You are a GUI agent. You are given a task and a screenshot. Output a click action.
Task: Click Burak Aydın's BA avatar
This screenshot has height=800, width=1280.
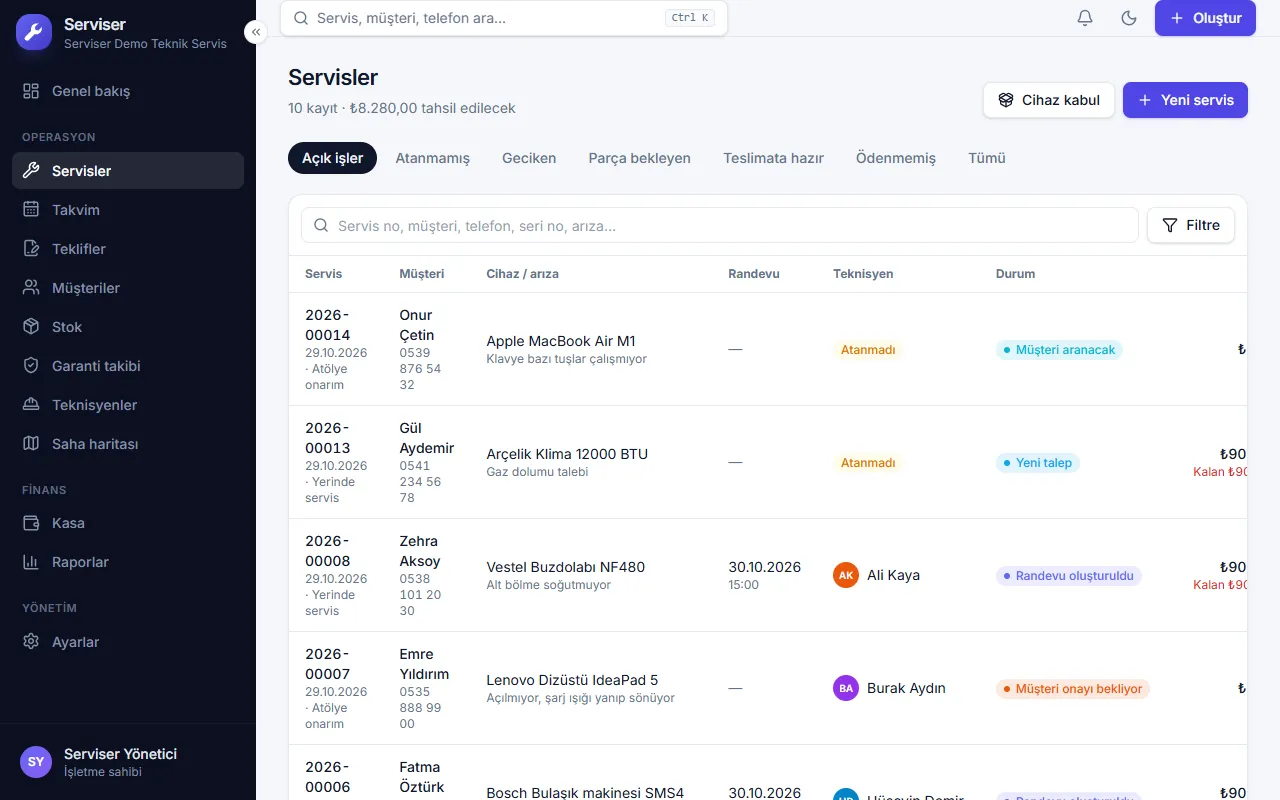tap(846, 688)
